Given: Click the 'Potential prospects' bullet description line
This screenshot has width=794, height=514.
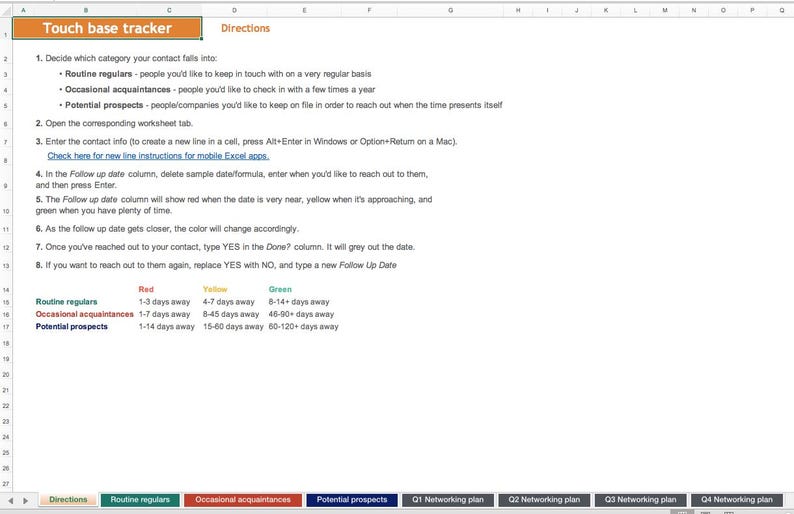Looking at the screenshot, I should tap(281, 105).
